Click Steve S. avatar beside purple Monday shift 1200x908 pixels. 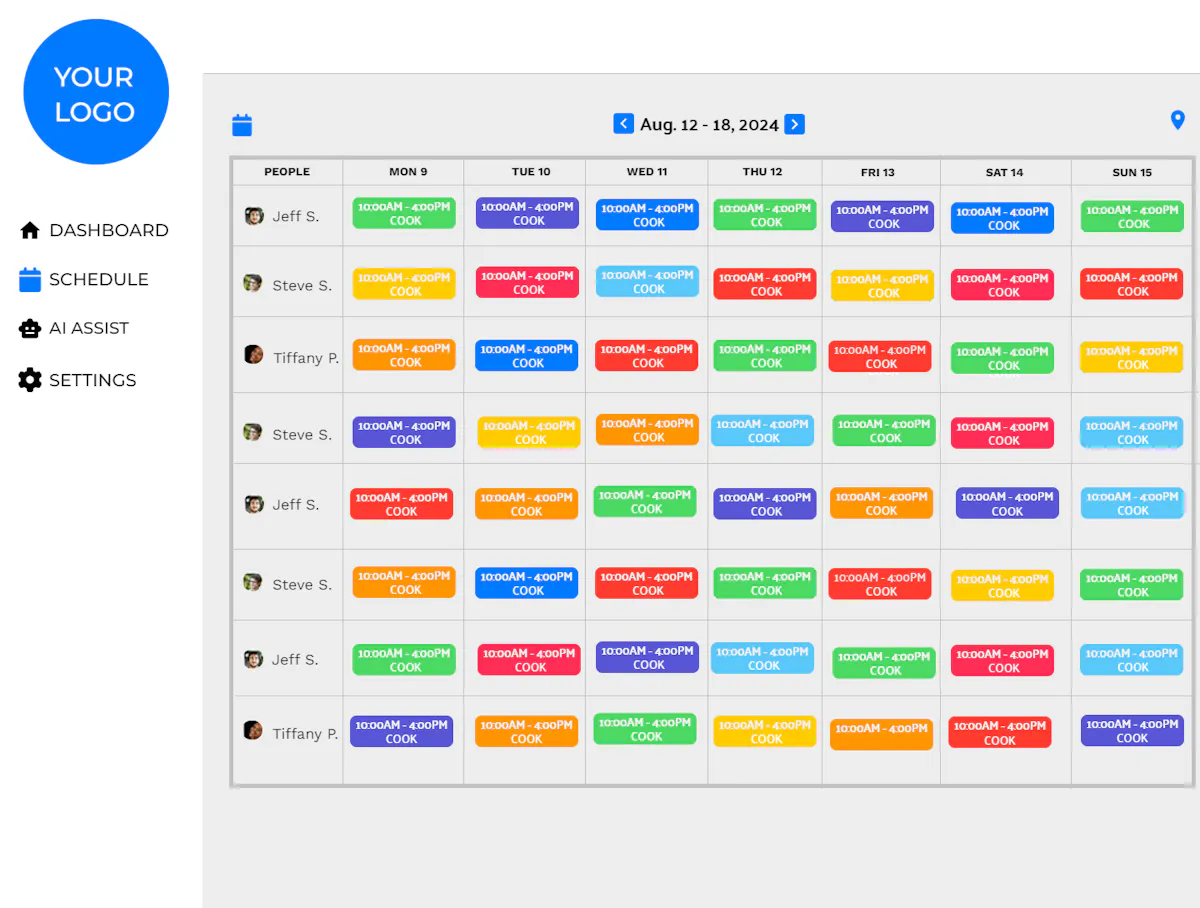click(253, 433)
